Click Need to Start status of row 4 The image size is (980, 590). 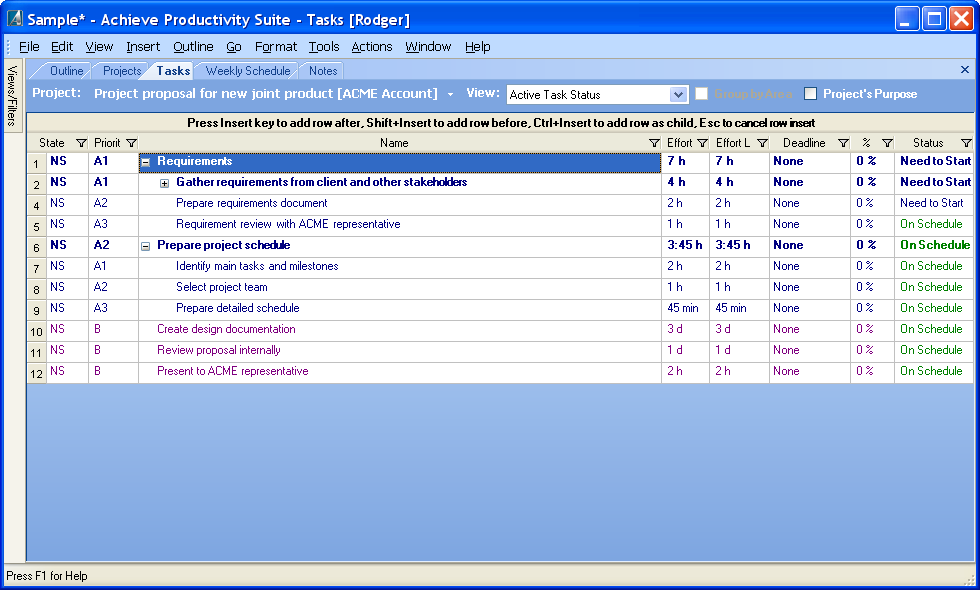[x=932, y=203]
